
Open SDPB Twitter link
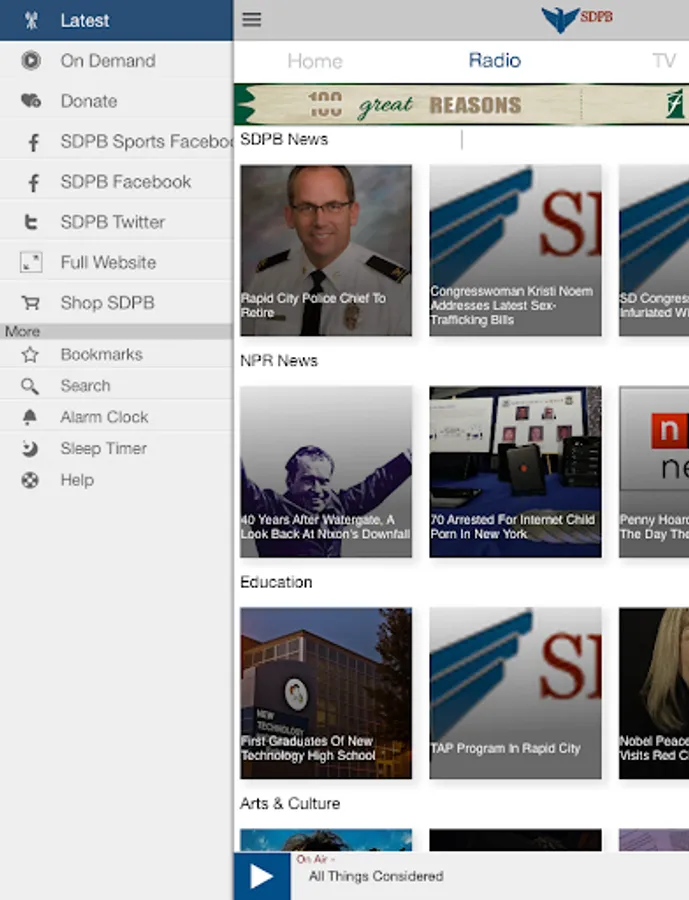pos(117,222)
